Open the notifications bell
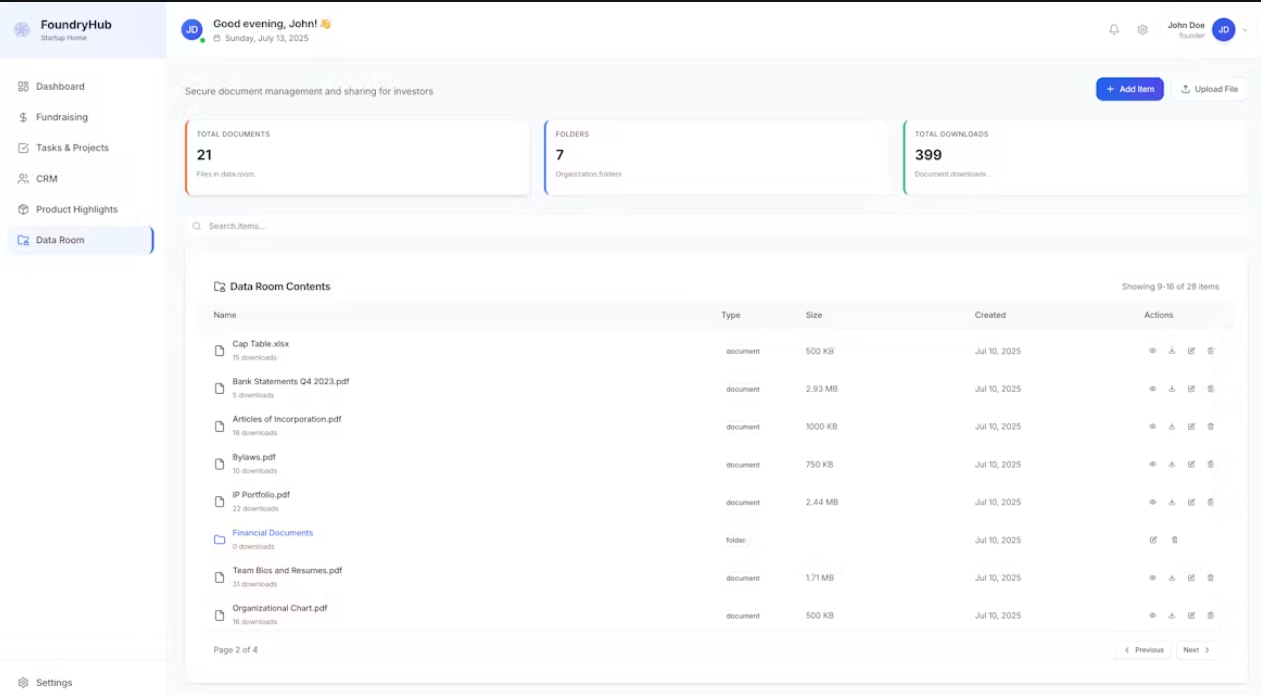Viewport: 1261px width, 695px height. coord(1114,30)
